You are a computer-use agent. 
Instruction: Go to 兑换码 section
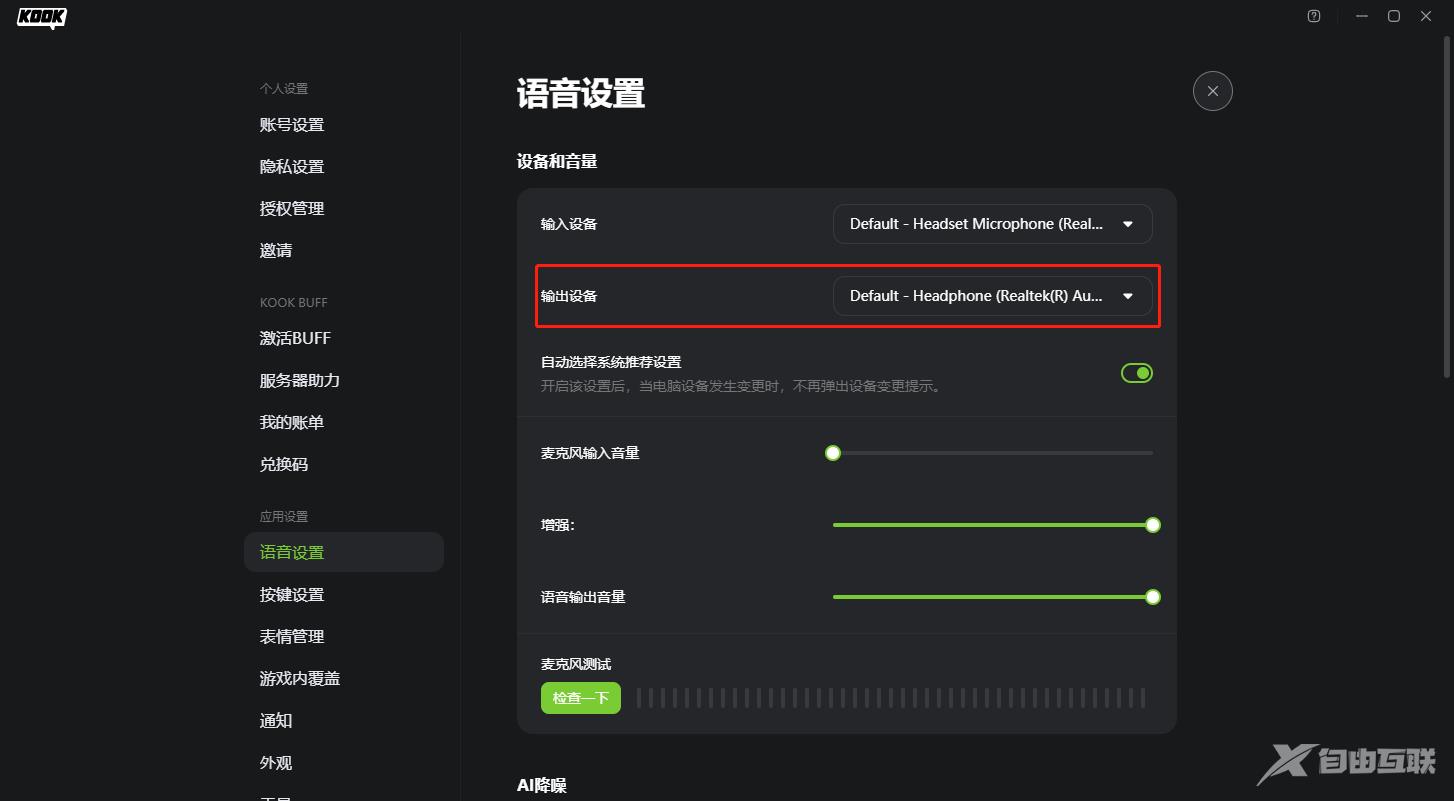point(284,465)
